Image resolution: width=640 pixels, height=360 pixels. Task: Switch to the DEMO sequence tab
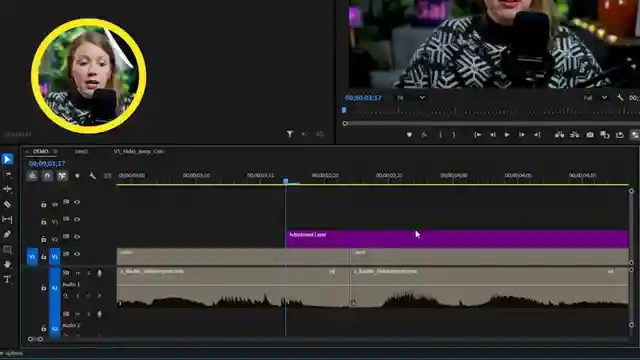(41, 151)
